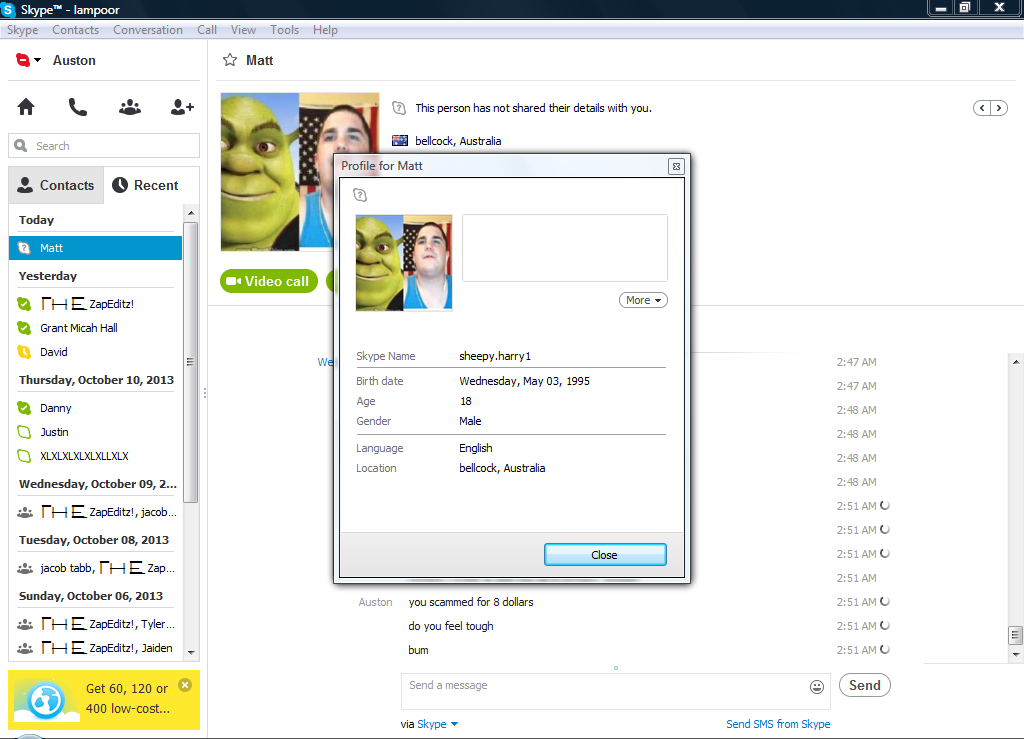Create a group with the people icon
This screenshot has height=739, width=1024.
pos(130,106)
